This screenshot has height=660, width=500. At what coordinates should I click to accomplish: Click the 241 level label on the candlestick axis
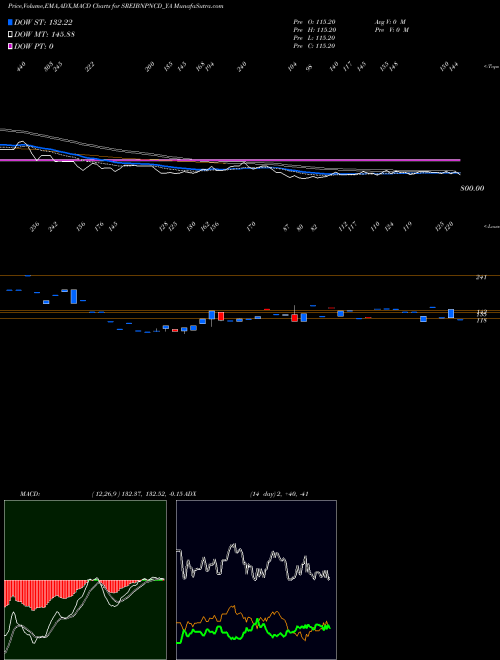481,277
